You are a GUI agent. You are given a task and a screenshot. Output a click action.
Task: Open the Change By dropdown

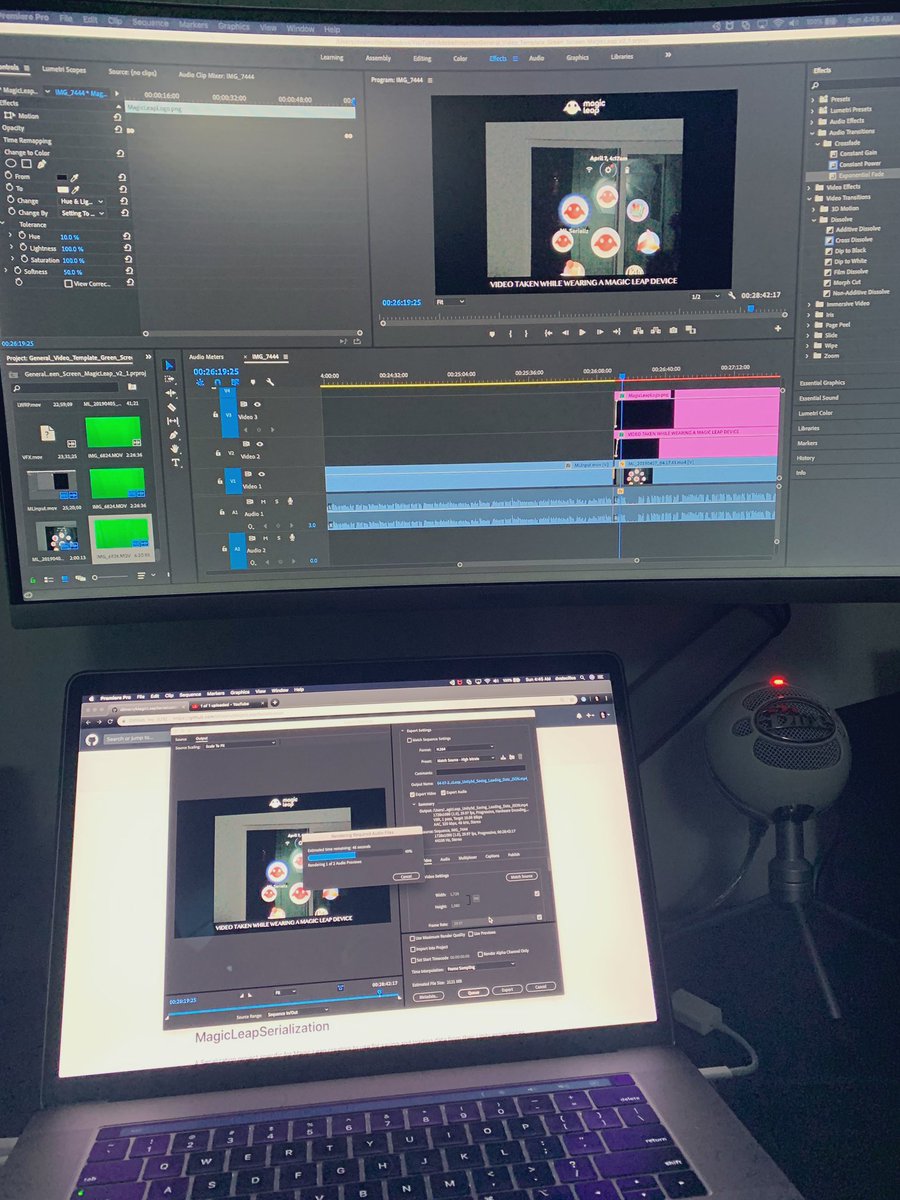click(82, 213)
